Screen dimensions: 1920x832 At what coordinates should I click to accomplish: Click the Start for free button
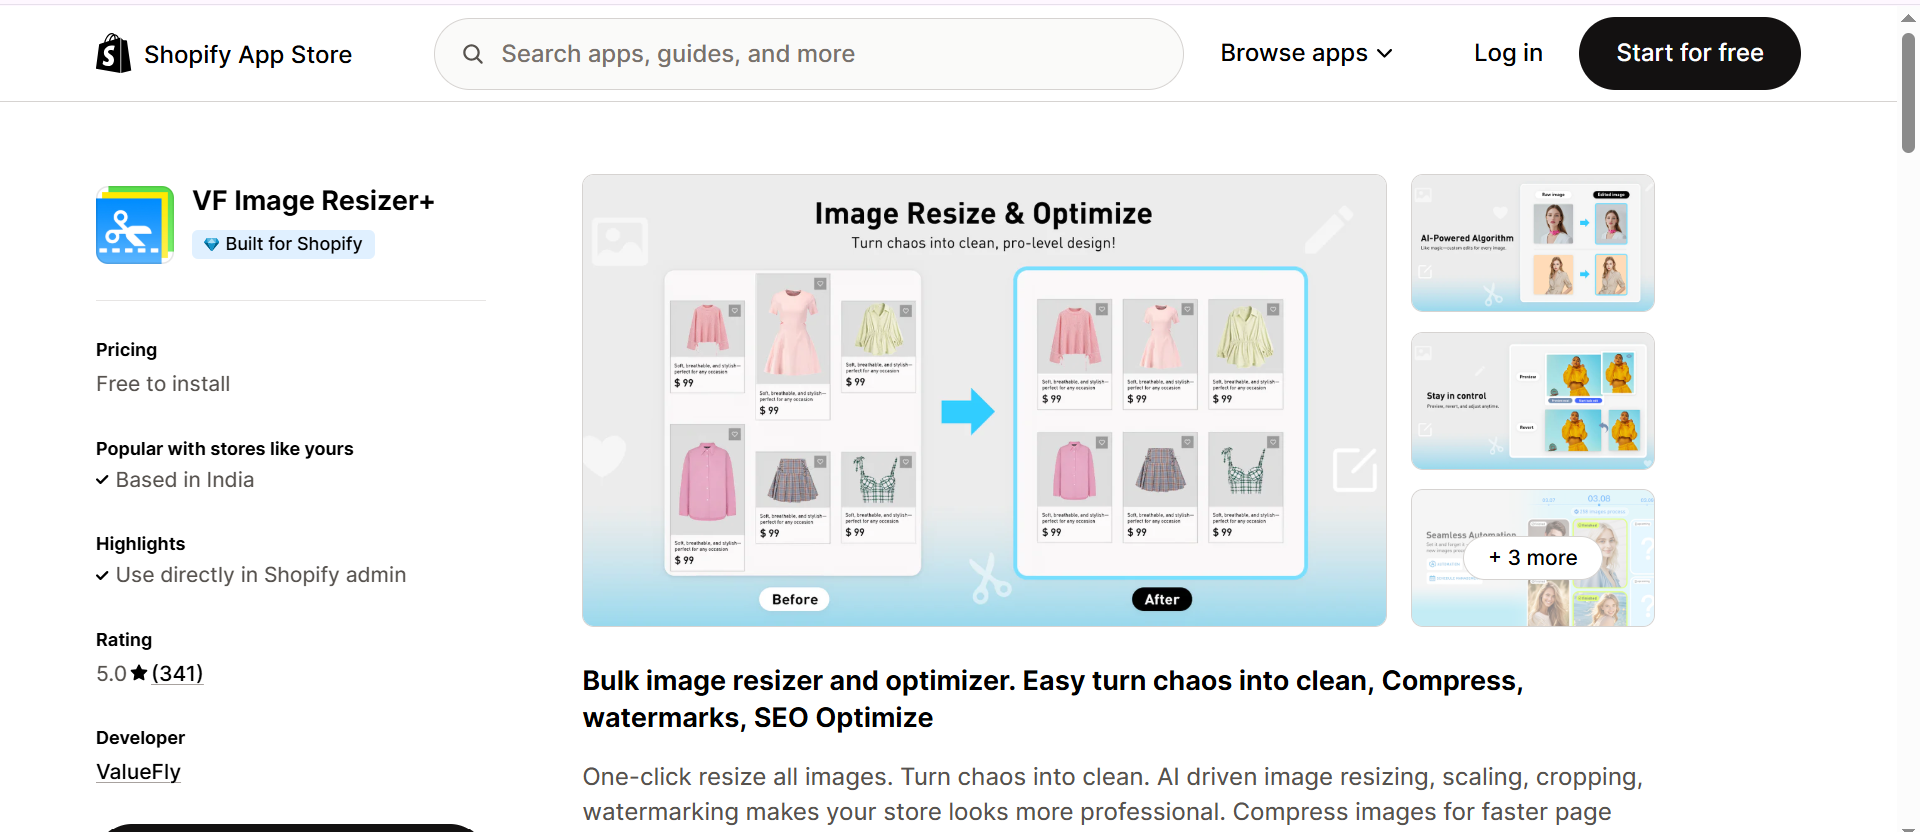[1689, 53]
